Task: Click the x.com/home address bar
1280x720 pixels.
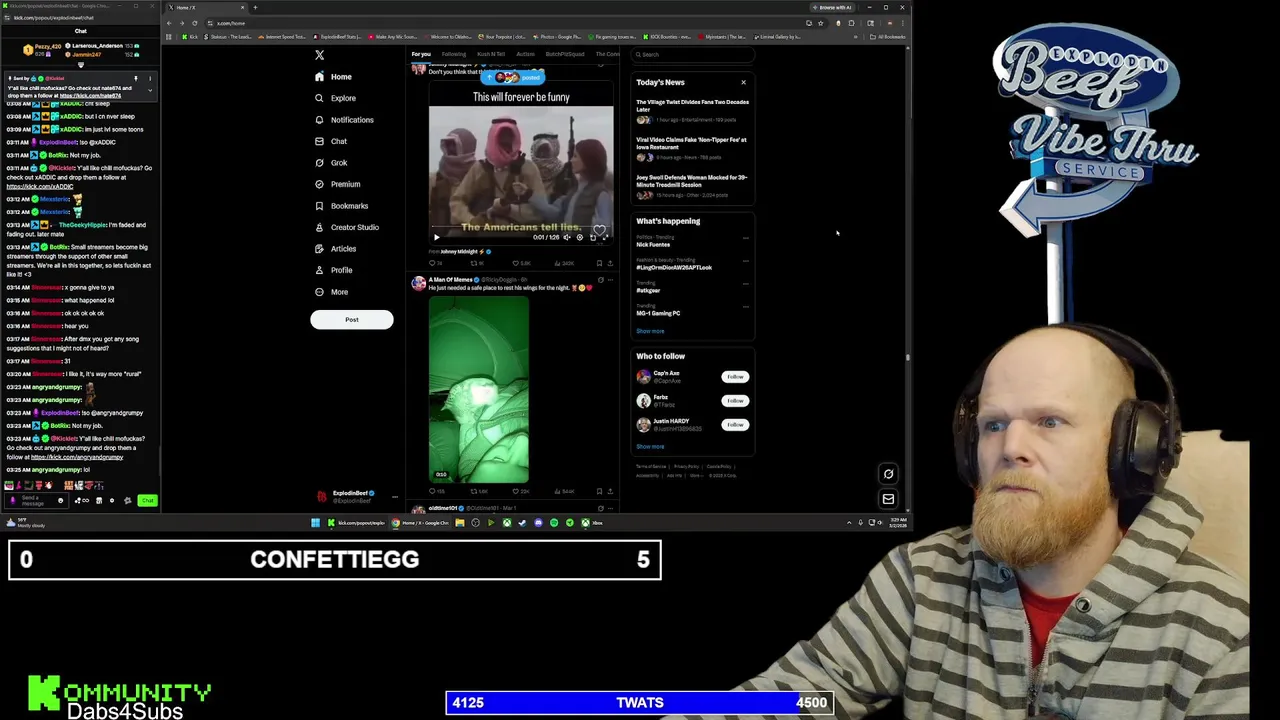Action: point(500,23)
